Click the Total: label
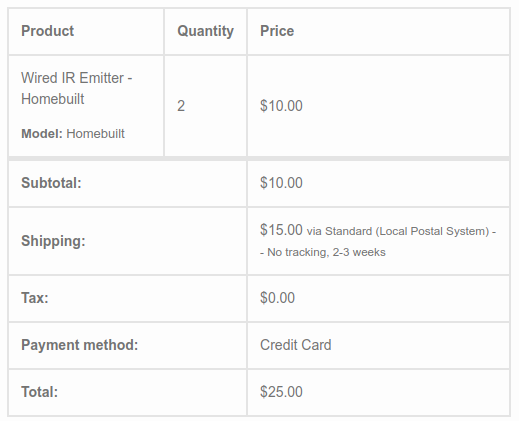Screen dimensions: 519x421 [x=39, y=392]
